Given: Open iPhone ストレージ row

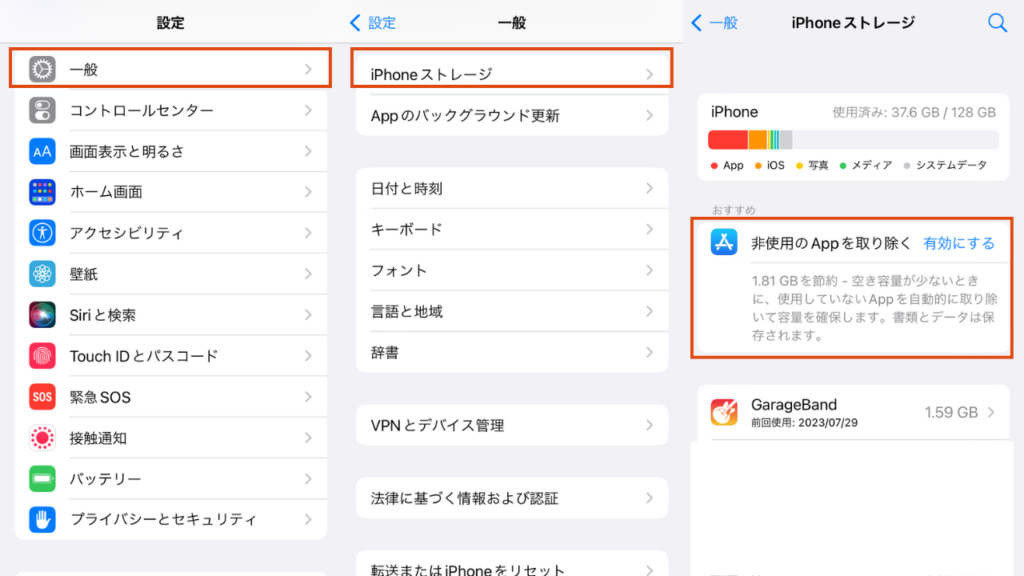Looking at the screenshot, I should [x=512, y=72].
